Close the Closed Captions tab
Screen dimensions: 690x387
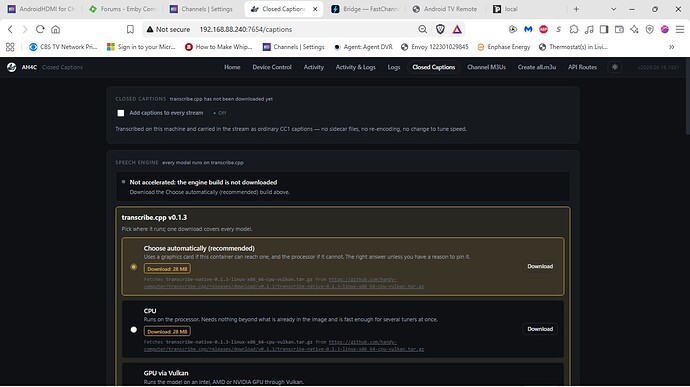click(315, 9)
